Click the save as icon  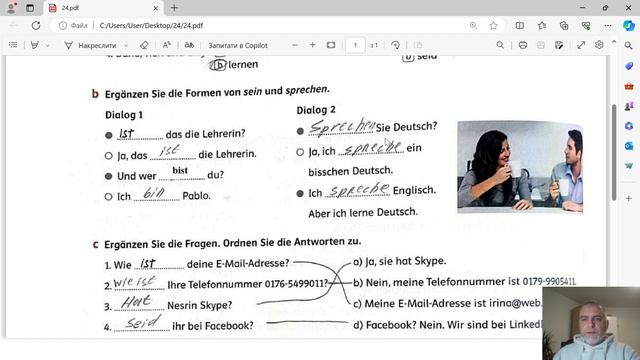pos(559,45)
